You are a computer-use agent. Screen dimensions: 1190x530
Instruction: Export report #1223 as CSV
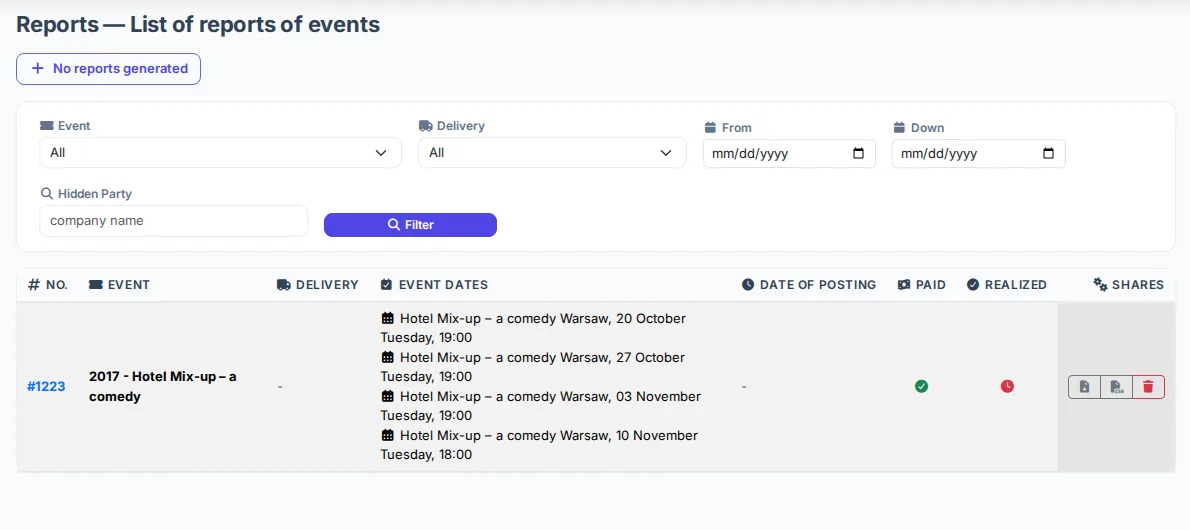(1116, 386)
